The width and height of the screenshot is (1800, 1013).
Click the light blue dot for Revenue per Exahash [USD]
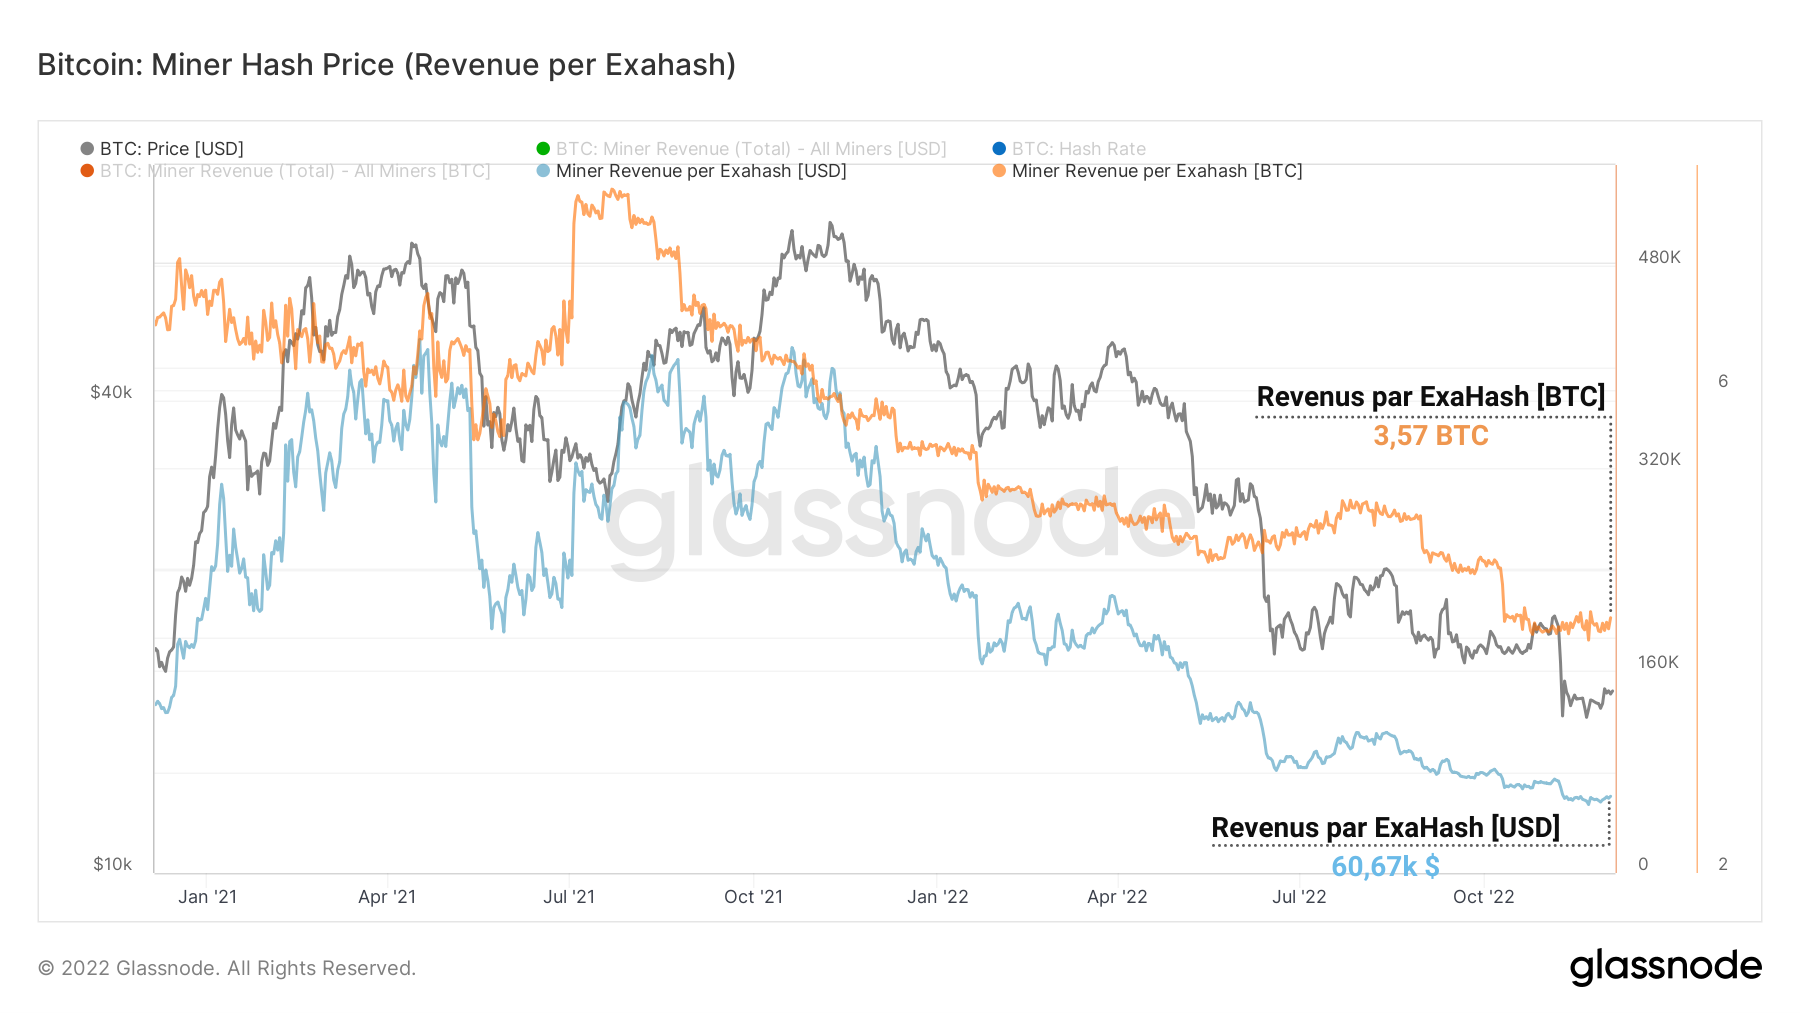(x=543, y=171)
